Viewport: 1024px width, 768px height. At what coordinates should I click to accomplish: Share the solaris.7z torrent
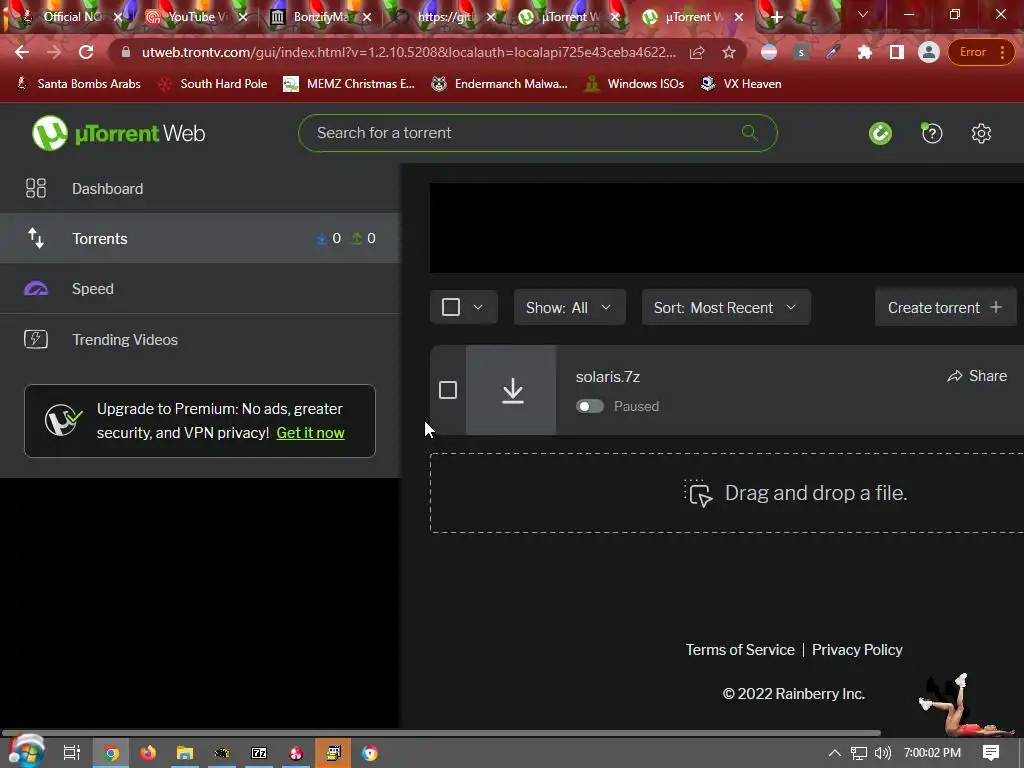(x=977, y=376)
